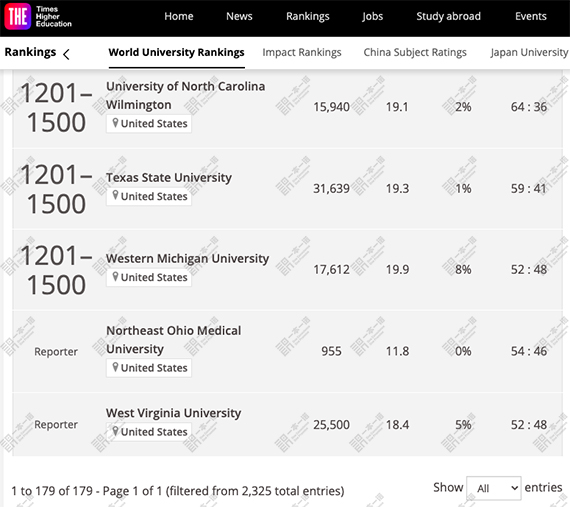The image size is (570, 507).
Task: Click the 1201–1500 rank for Texas State University
Action: coord(56,189)
